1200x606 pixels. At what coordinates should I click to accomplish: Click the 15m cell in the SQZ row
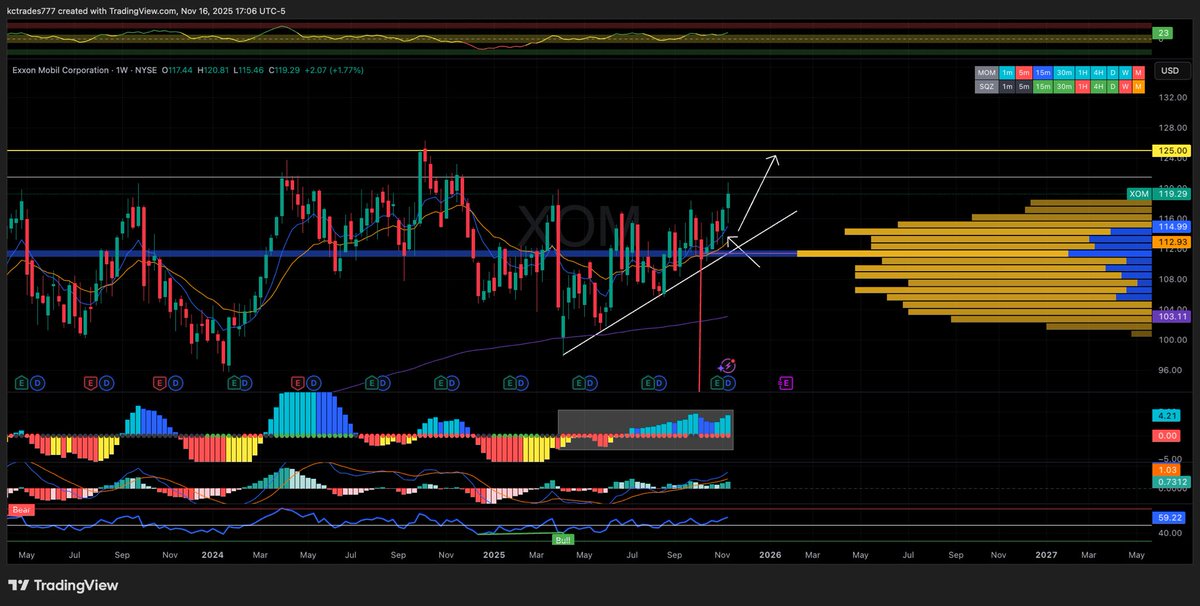1042,87
